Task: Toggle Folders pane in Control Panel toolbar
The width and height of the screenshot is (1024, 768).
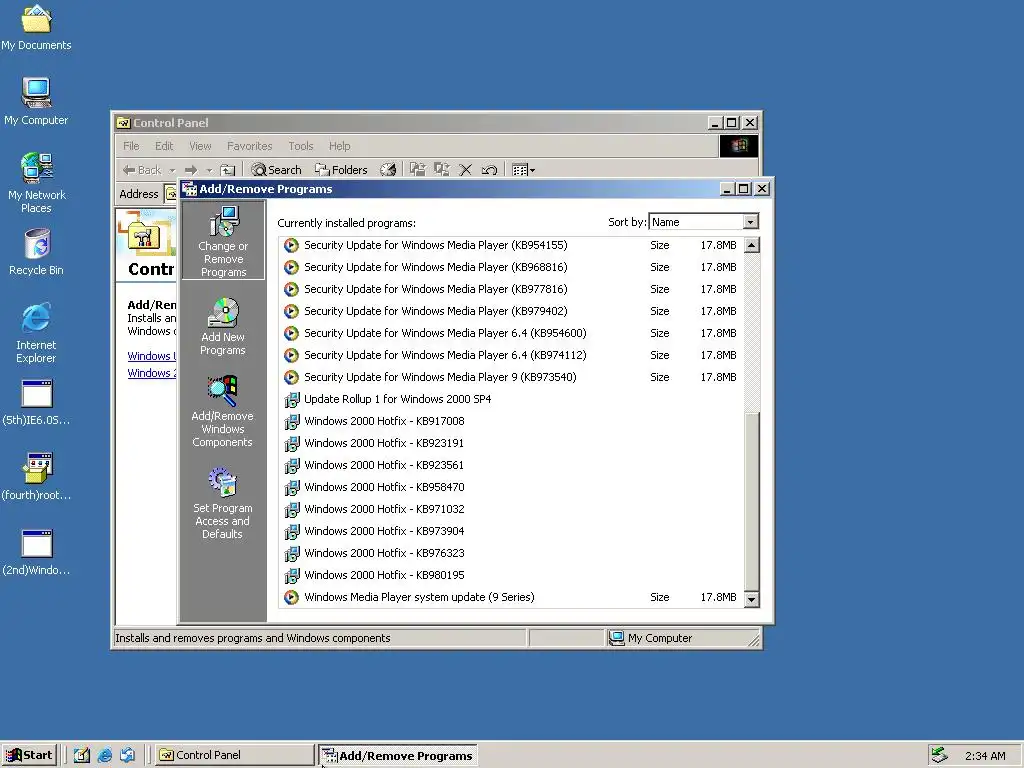Action: pyautogui.click(x=341, y=170)
